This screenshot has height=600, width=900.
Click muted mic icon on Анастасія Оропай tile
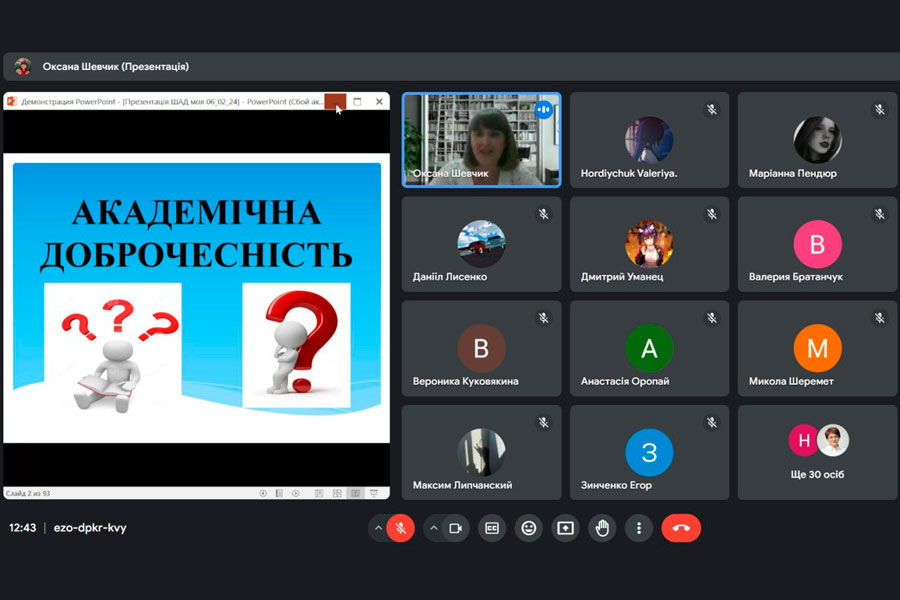(712, 318)
